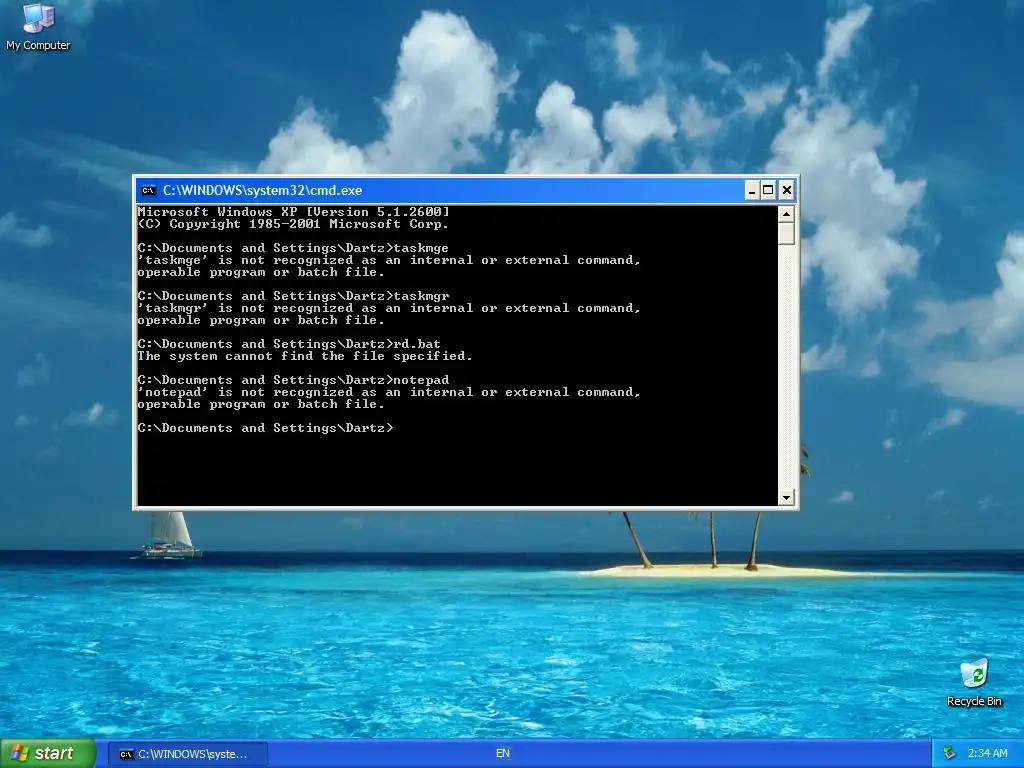Click the last empty command prompt line
Image resolution: width=1024 pixels, height=768 pixels.
266,428
